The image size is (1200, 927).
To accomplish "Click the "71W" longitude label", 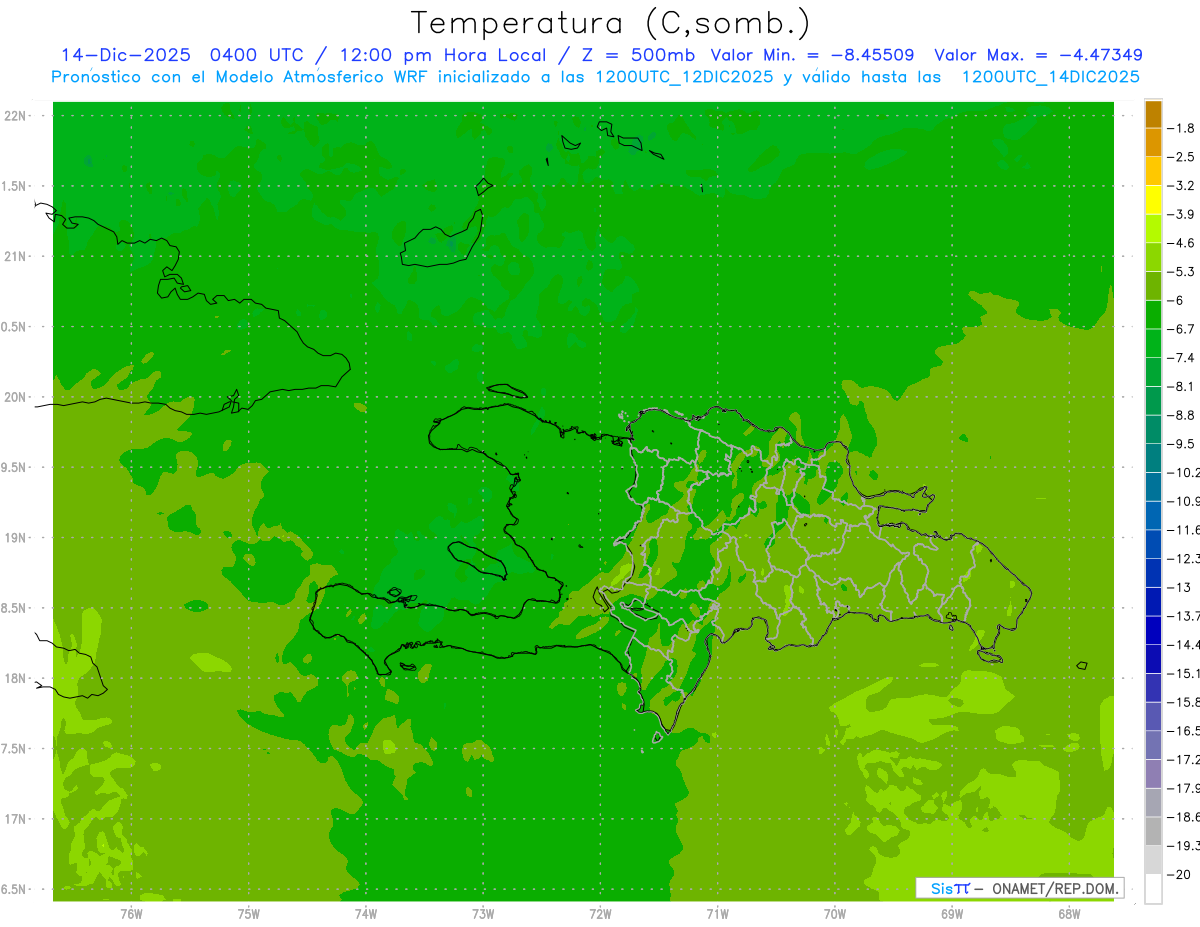I will point(717,914).
